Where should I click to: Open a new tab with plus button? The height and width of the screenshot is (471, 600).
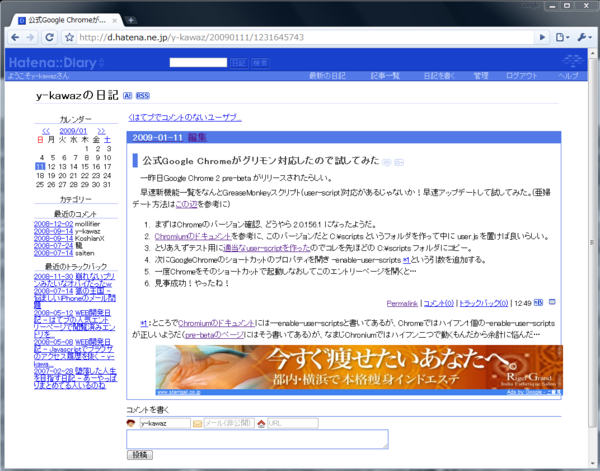click(130, 20)
